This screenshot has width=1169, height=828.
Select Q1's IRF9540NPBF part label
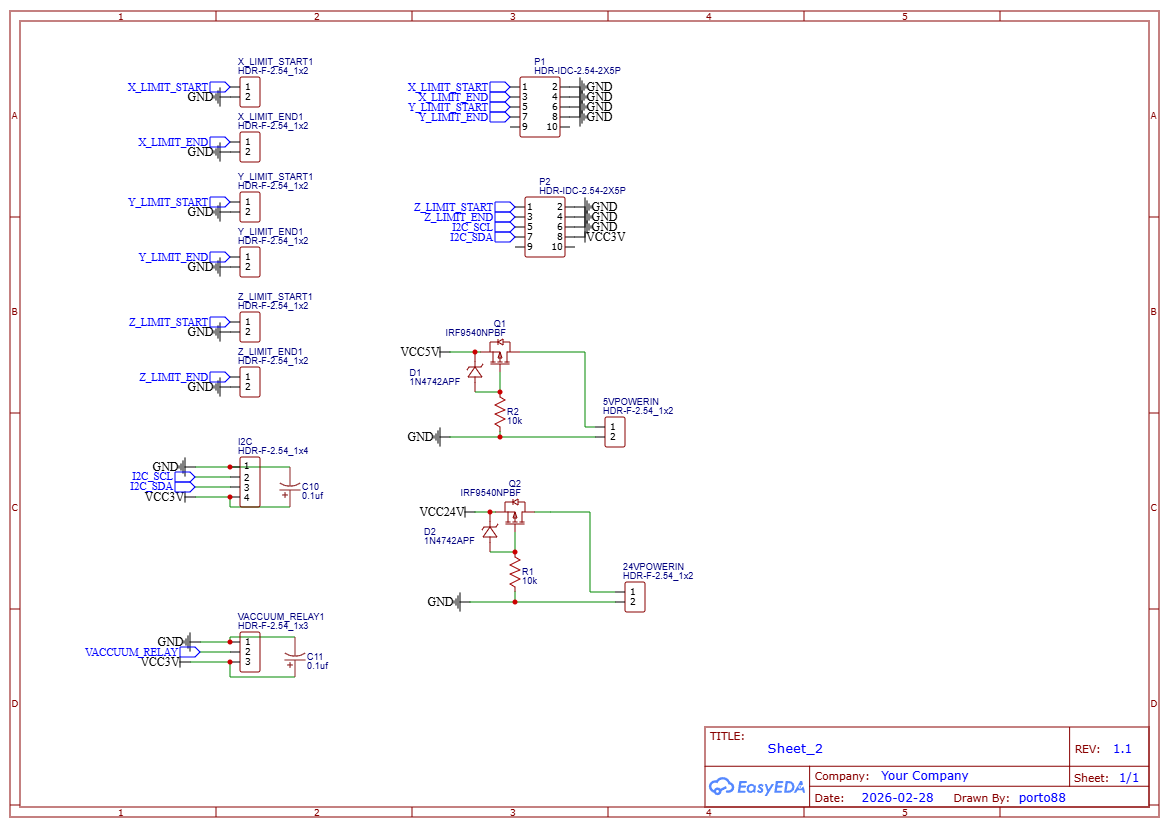pyautogui.click(x=476, y=333)
